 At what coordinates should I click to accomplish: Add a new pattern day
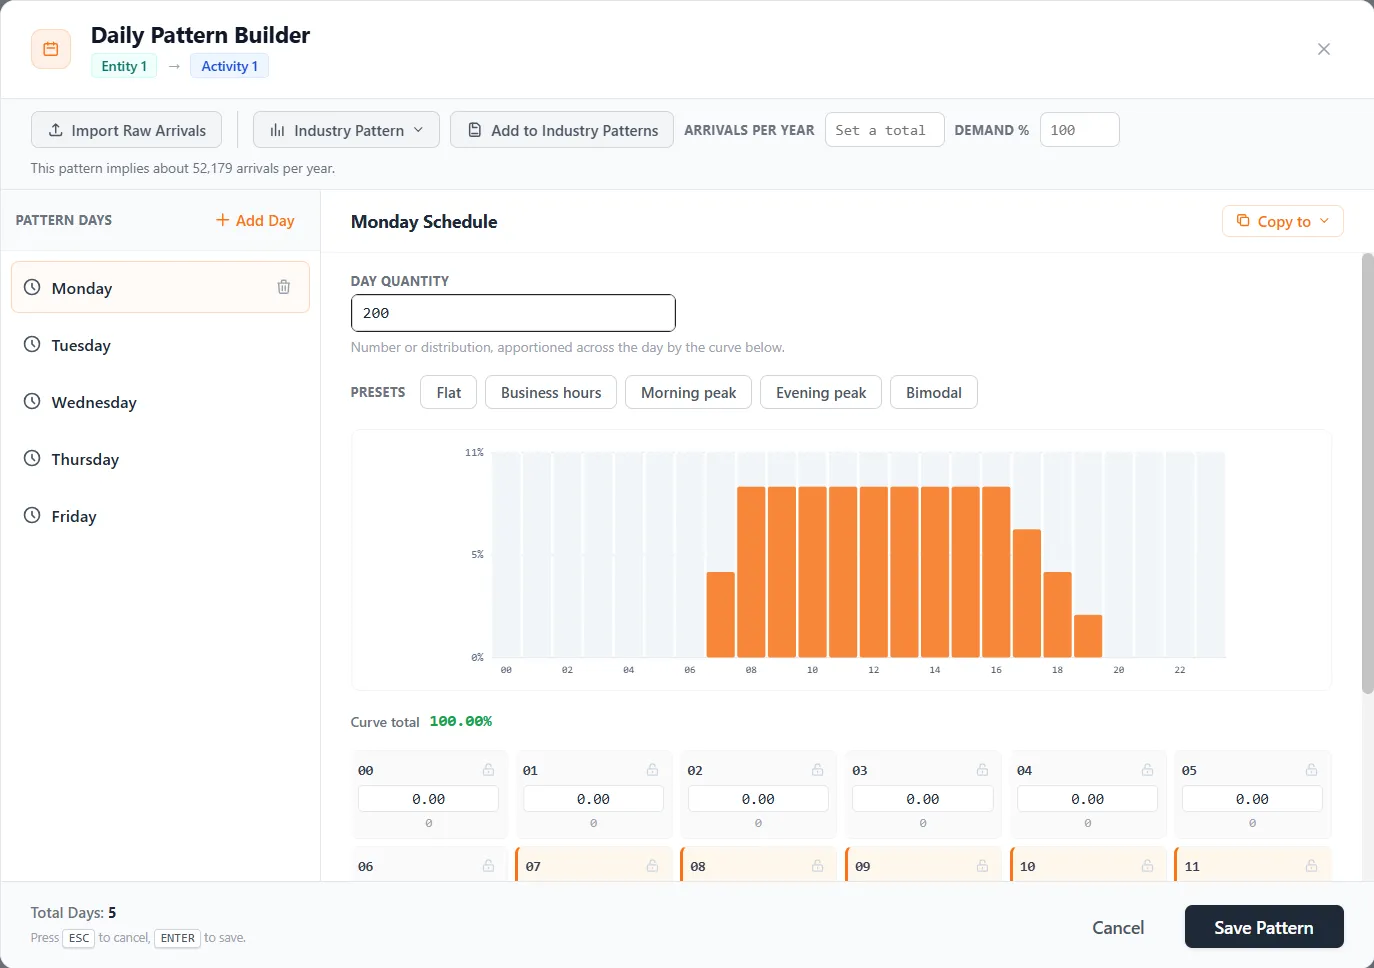click(x=255, y=220)
